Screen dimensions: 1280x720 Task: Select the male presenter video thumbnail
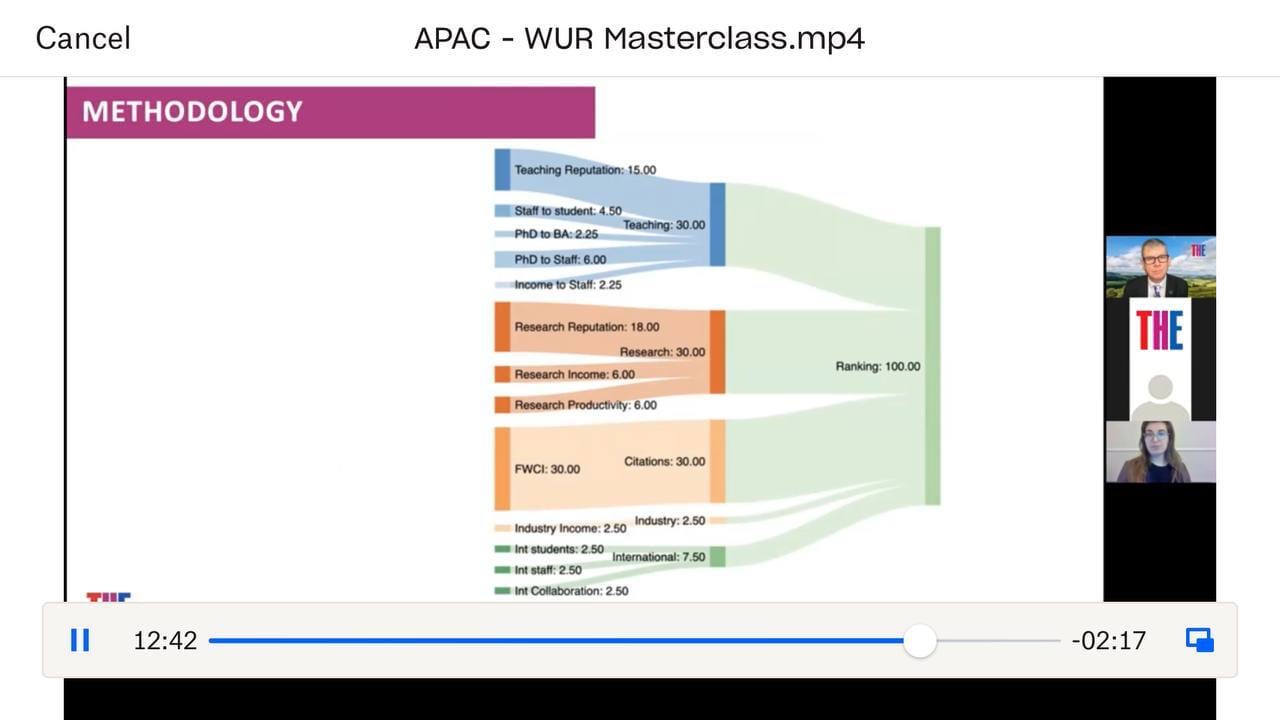click(x=1160, y=267)
